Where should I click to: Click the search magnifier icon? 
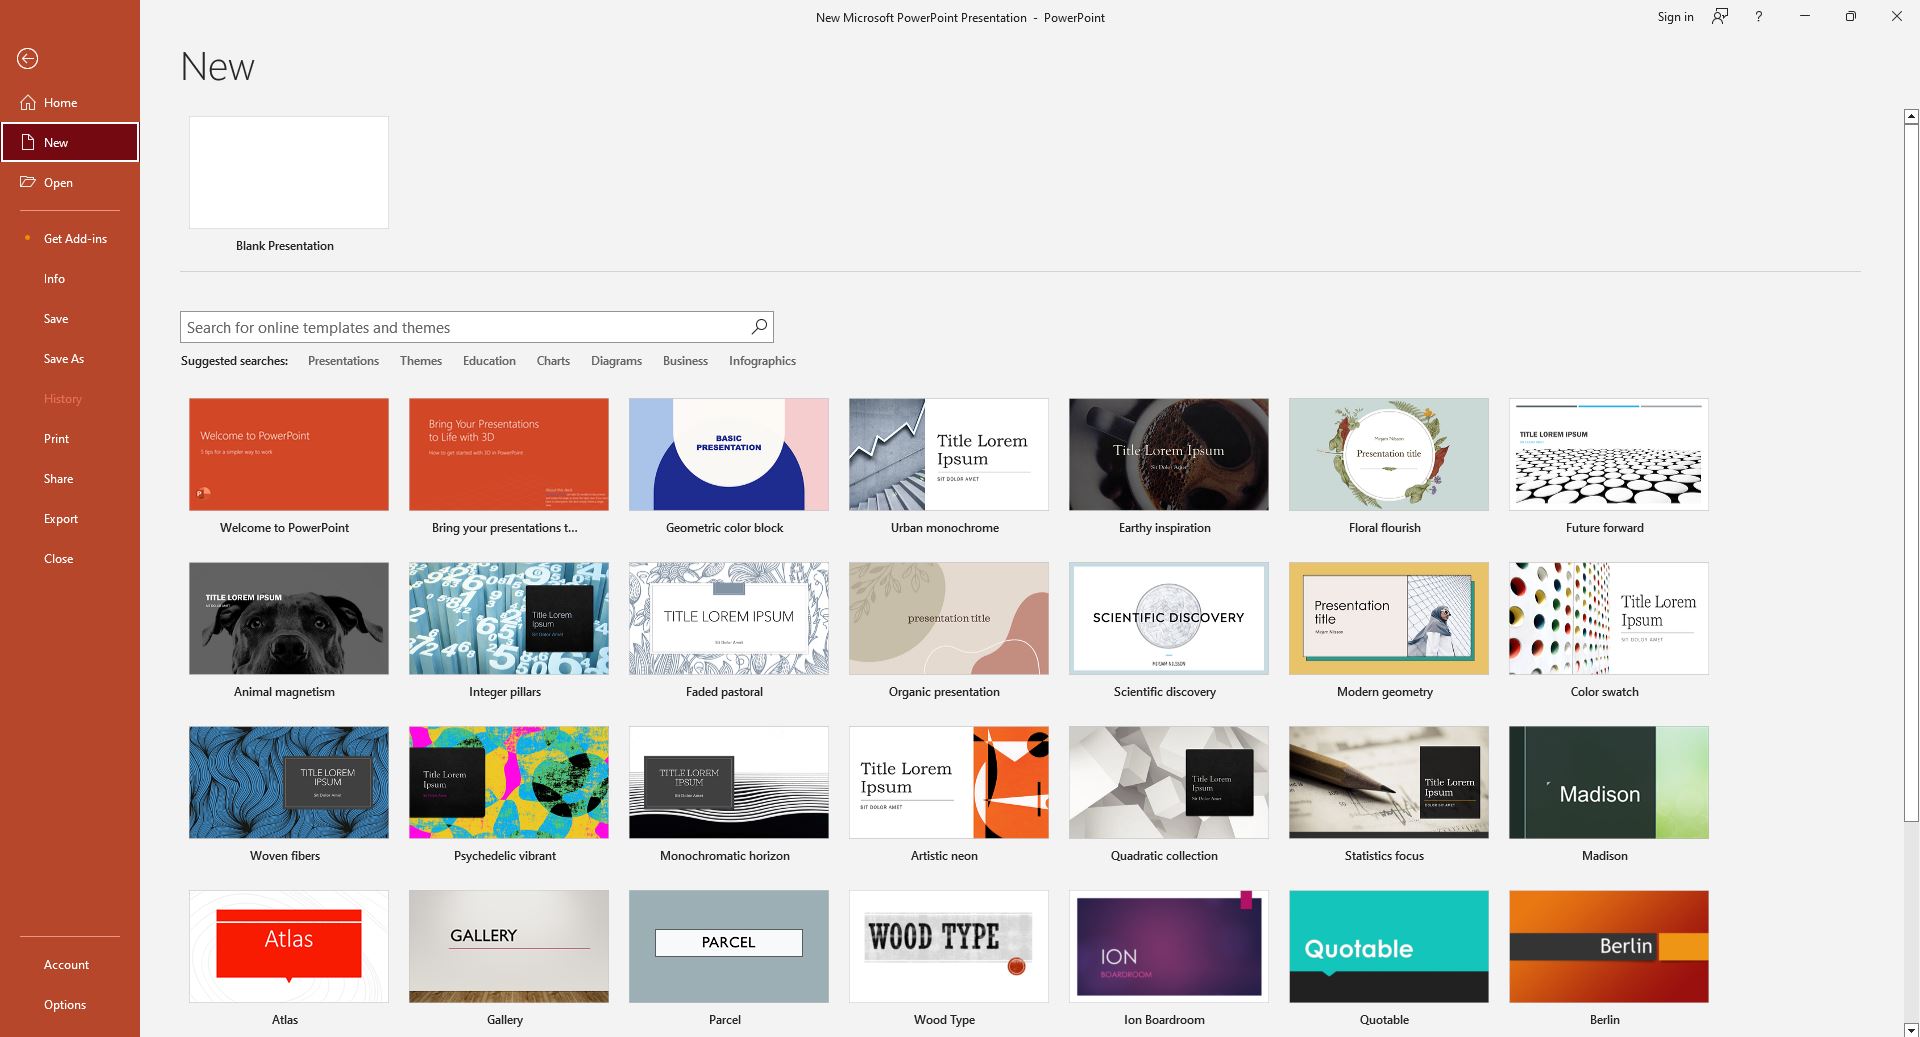pyautogui.click(x=759, y=326)
